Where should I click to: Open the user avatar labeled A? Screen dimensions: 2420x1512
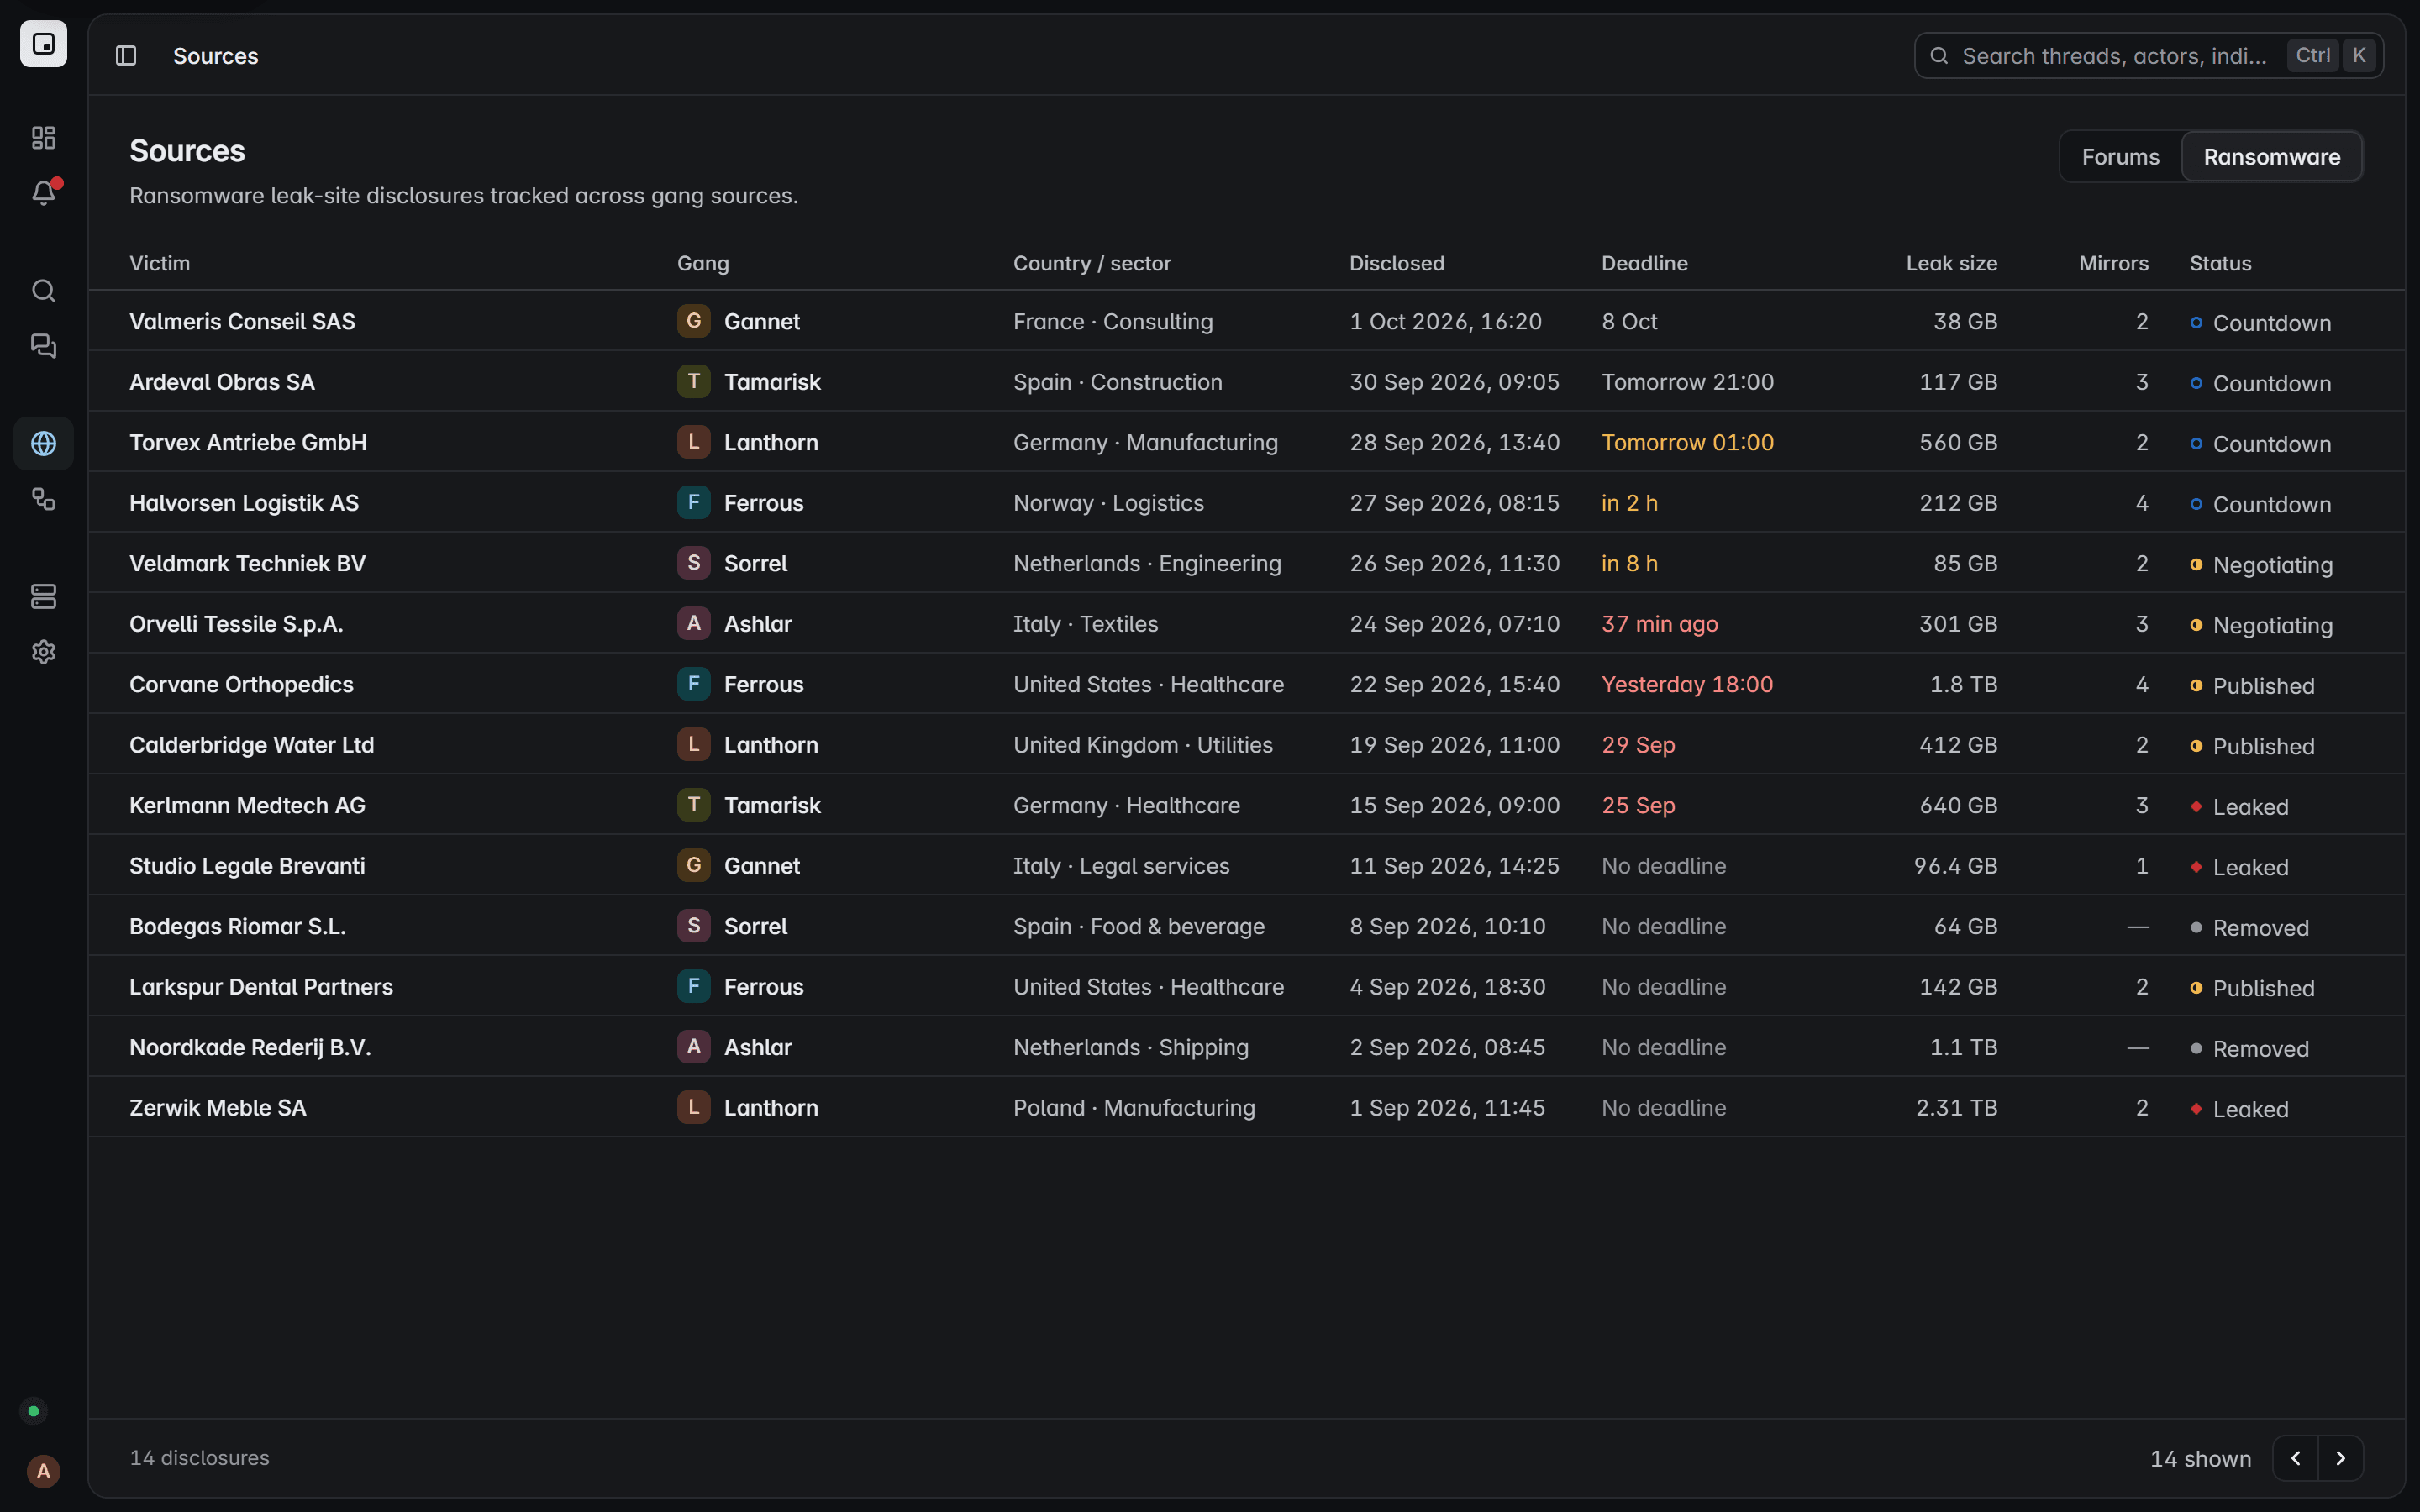[43, 1471]
